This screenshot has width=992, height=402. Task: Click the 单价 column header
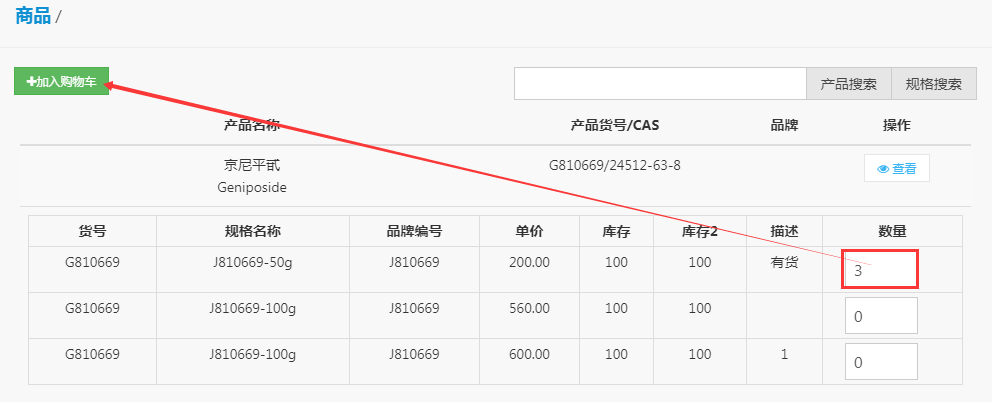pyautogui.click(x=529, y=231)
